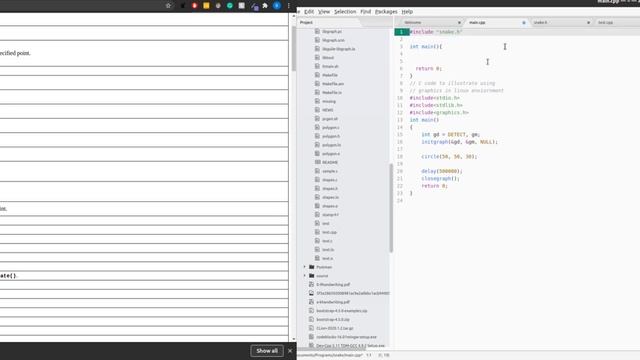Image resolution: width=640 pixels, height=360 pixels.
Task: Click line number 1 in the gutter
Action: click(401, 32)
